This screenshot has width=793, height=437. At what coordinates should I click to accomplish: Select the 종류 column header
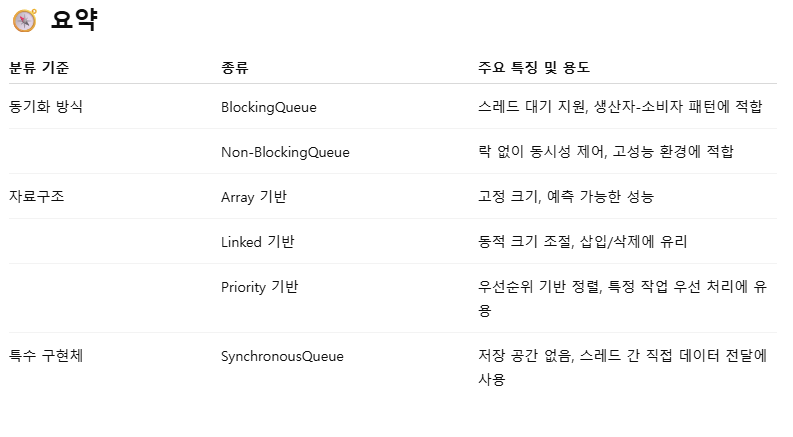(x=235, y=67)
